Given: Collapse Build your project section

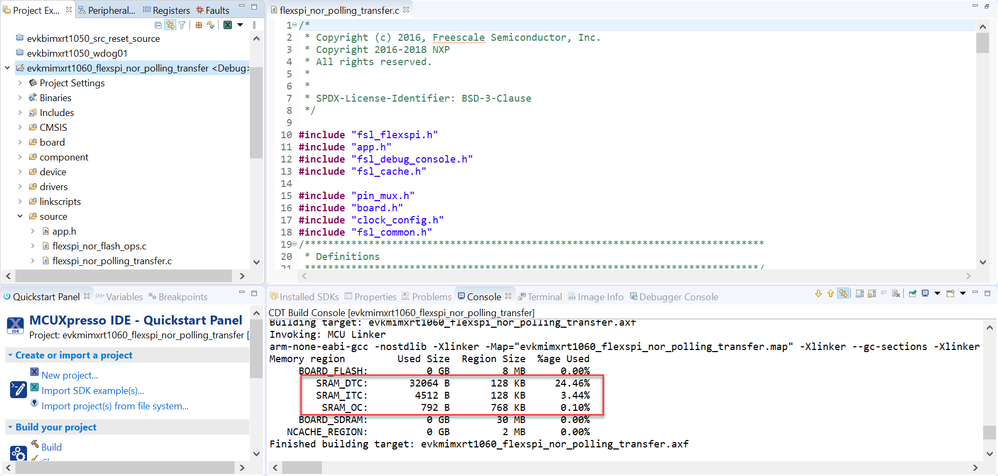Looking at the screenshot, I should tap(10, 427).
